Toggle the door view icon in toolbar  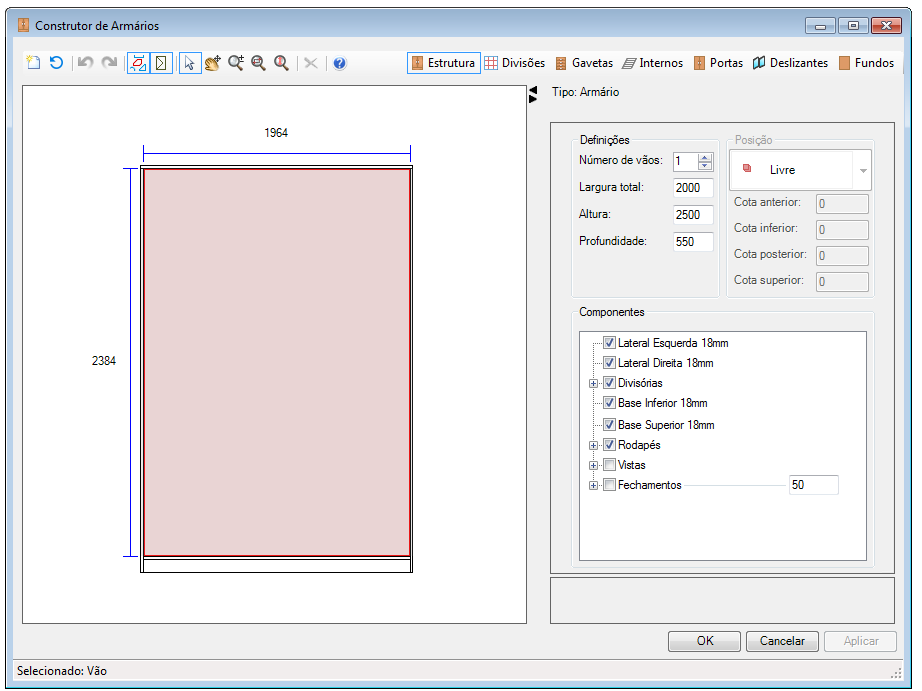tap(161, 63)
